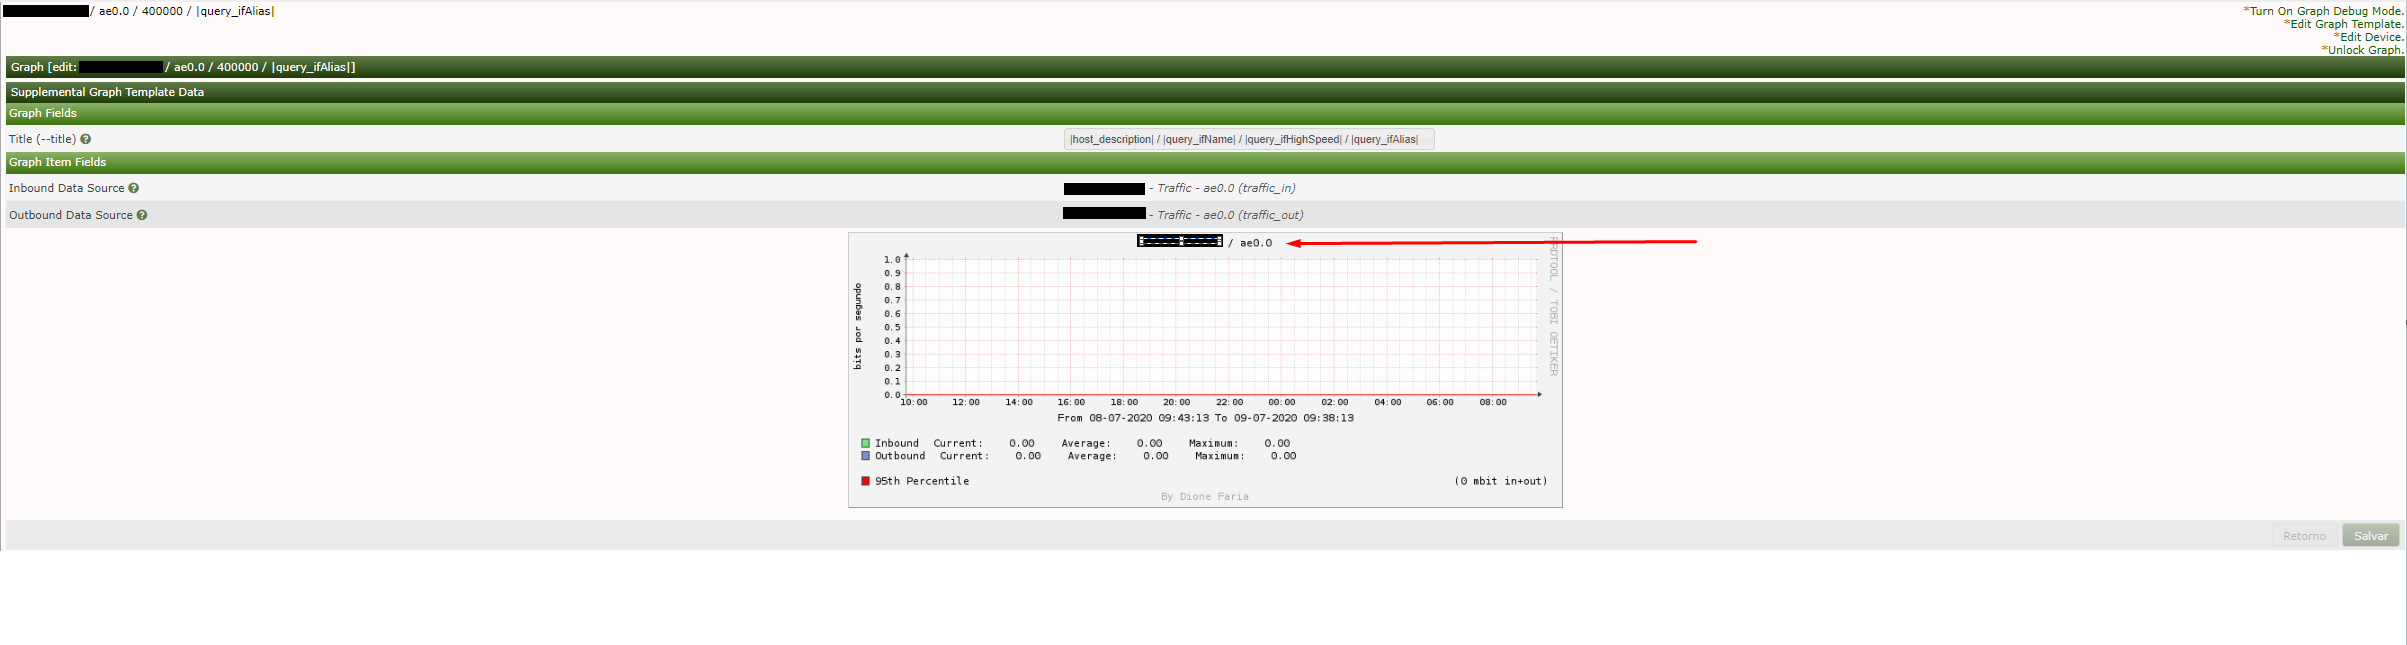Click the Inbound green legend swatch
The width and height of the screenshot is (2407, 645).
[865, 443]
